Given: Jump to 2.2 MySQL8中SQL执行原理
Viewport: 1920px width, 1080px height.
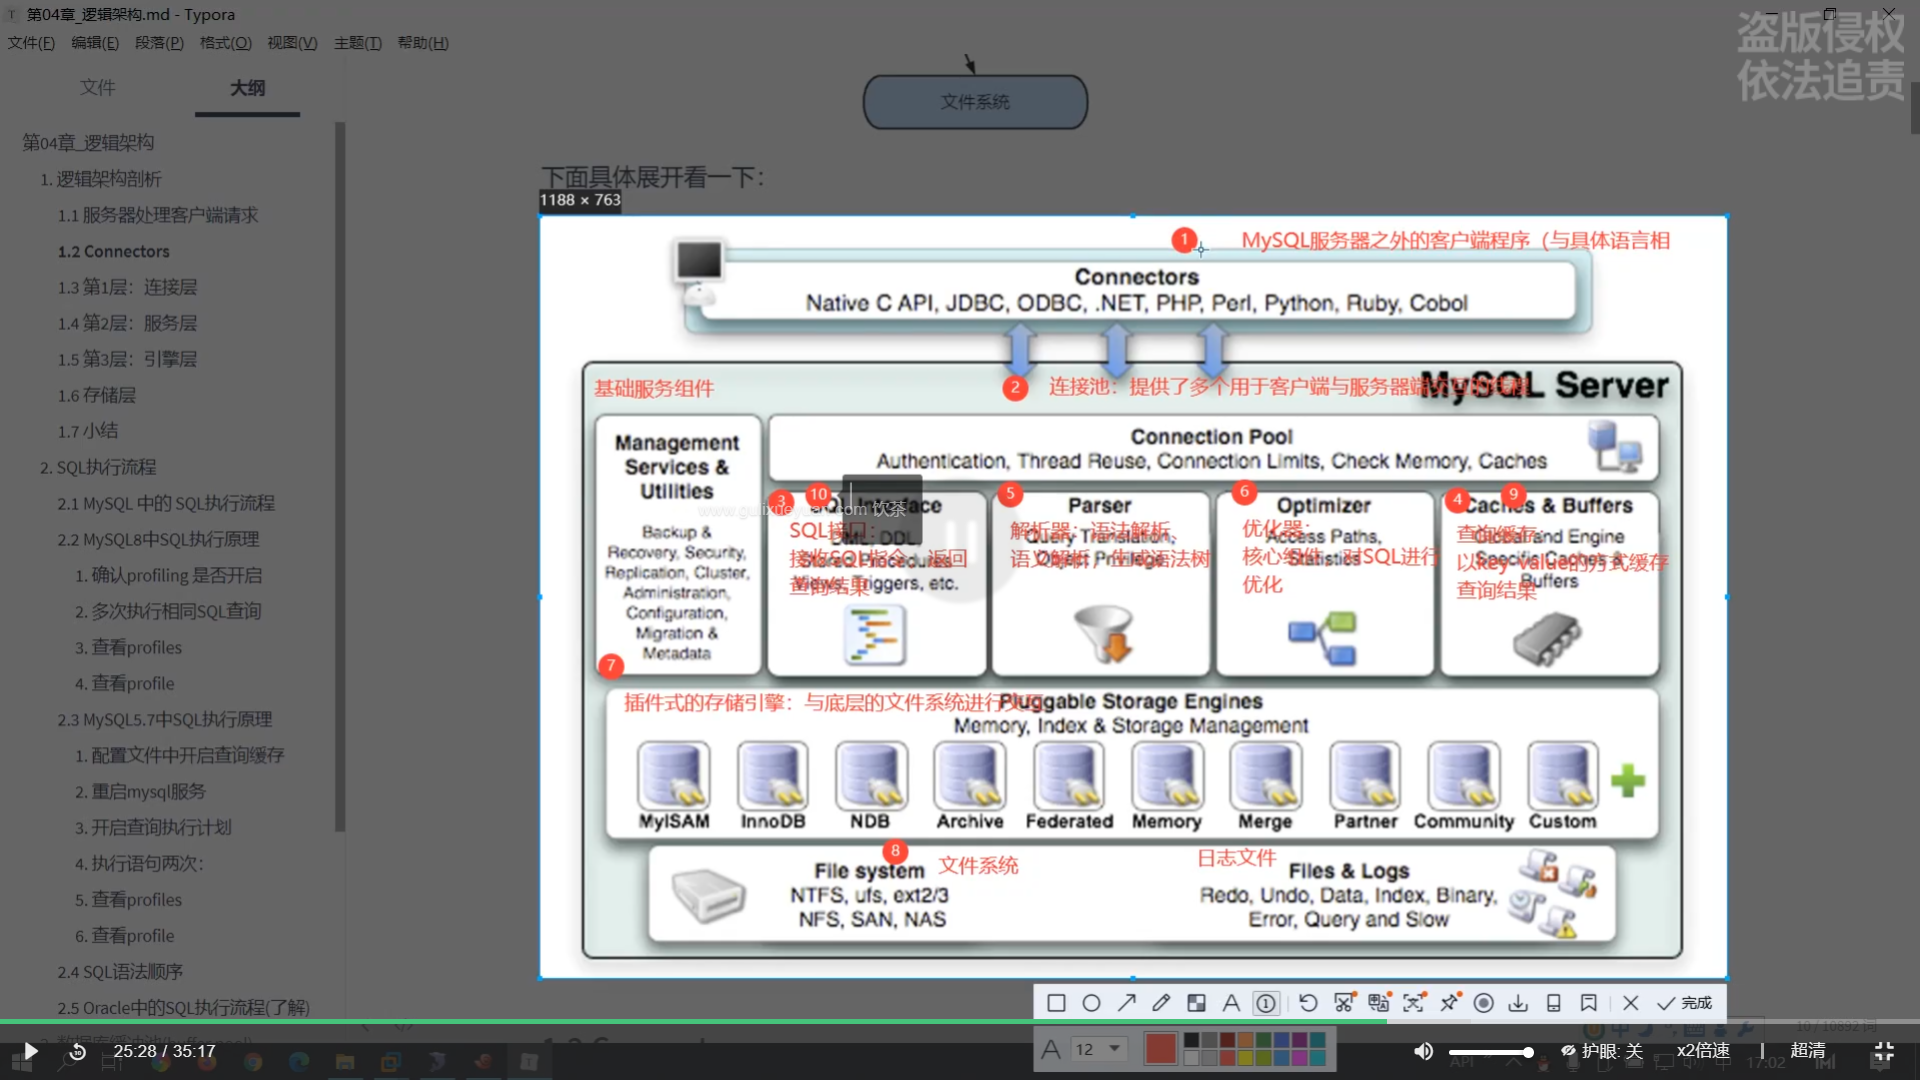Looking at the screenshot, I should (x=158, y=539).
